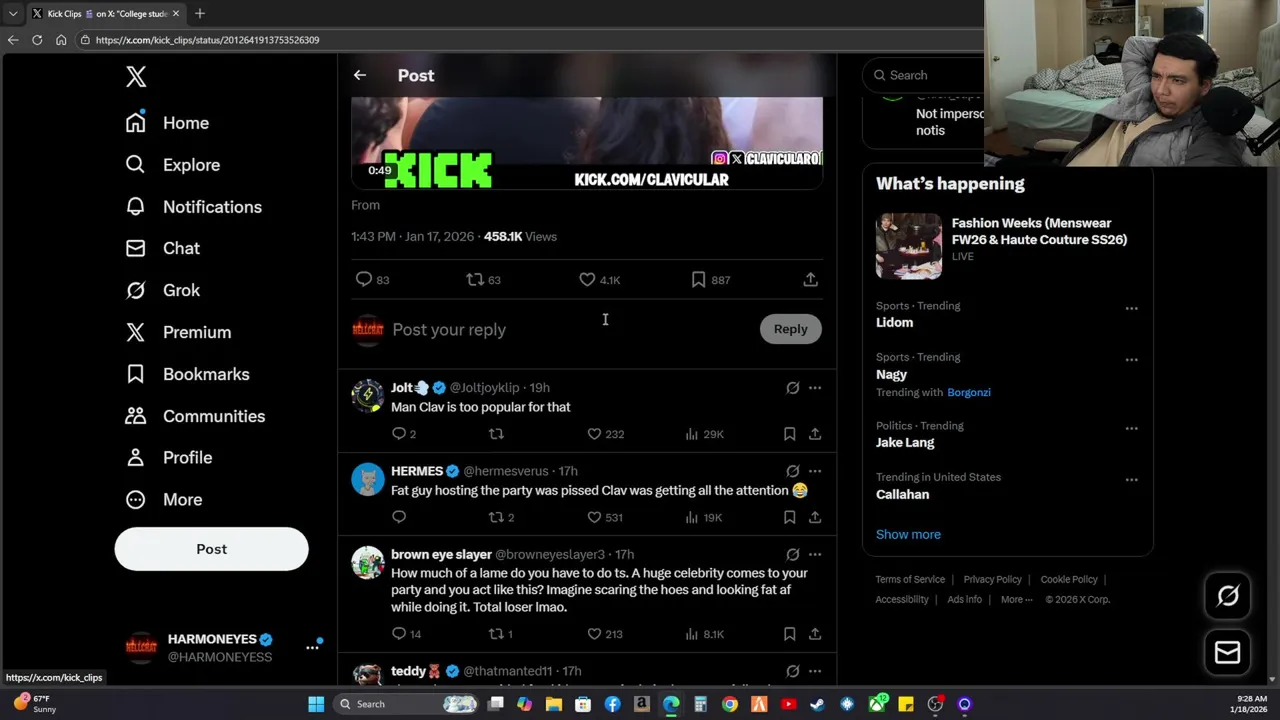
Task: Like the main post with 4.1K likes
Action: [x=600, y=280]
